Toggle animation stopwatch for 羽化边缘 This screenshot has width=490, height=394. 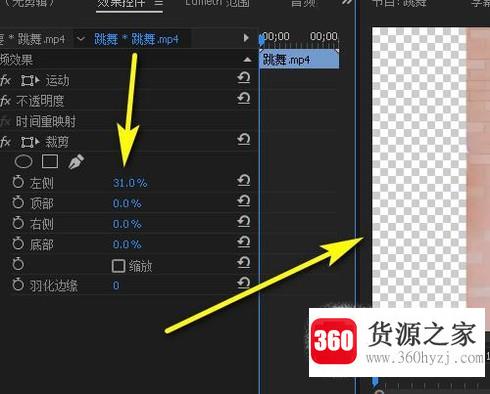coord(18,285)
